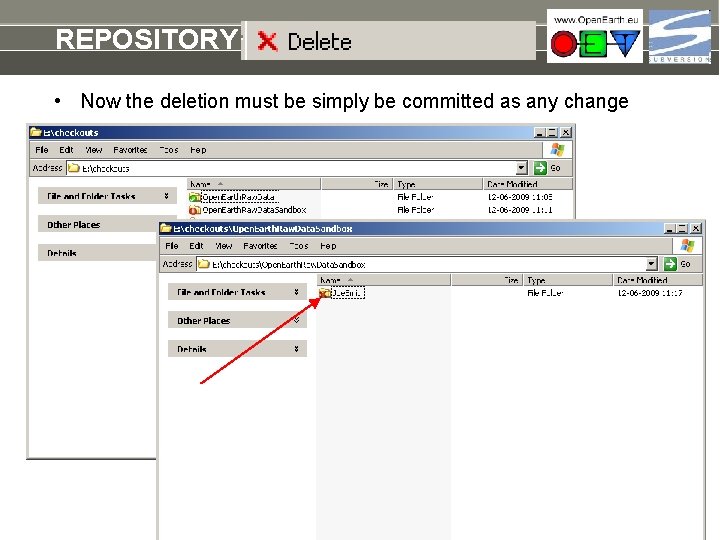Sort by Date Modified in E:\checkouts window
This screenshot has height=540, width=720.
point(528,184)
